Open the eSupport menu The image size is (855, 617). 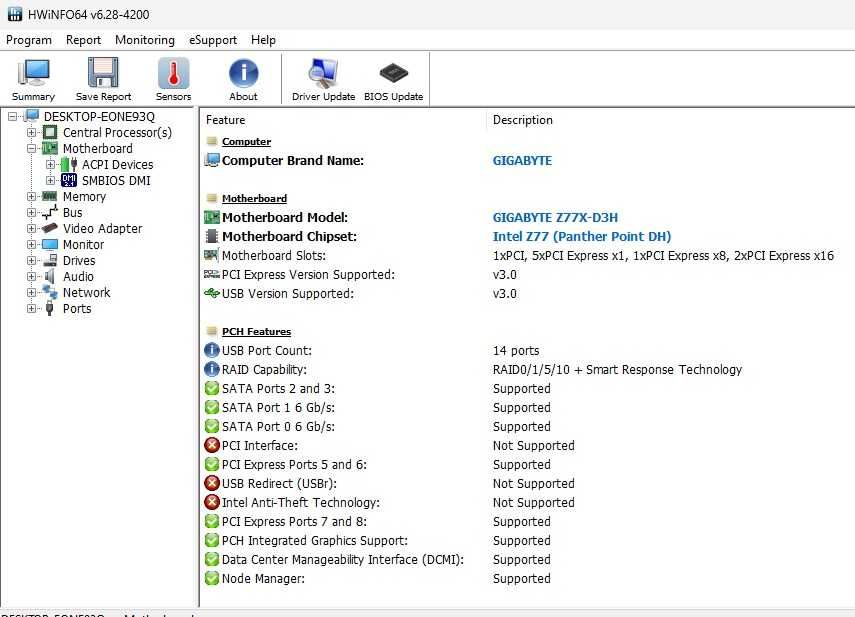[x=213, y=40]
